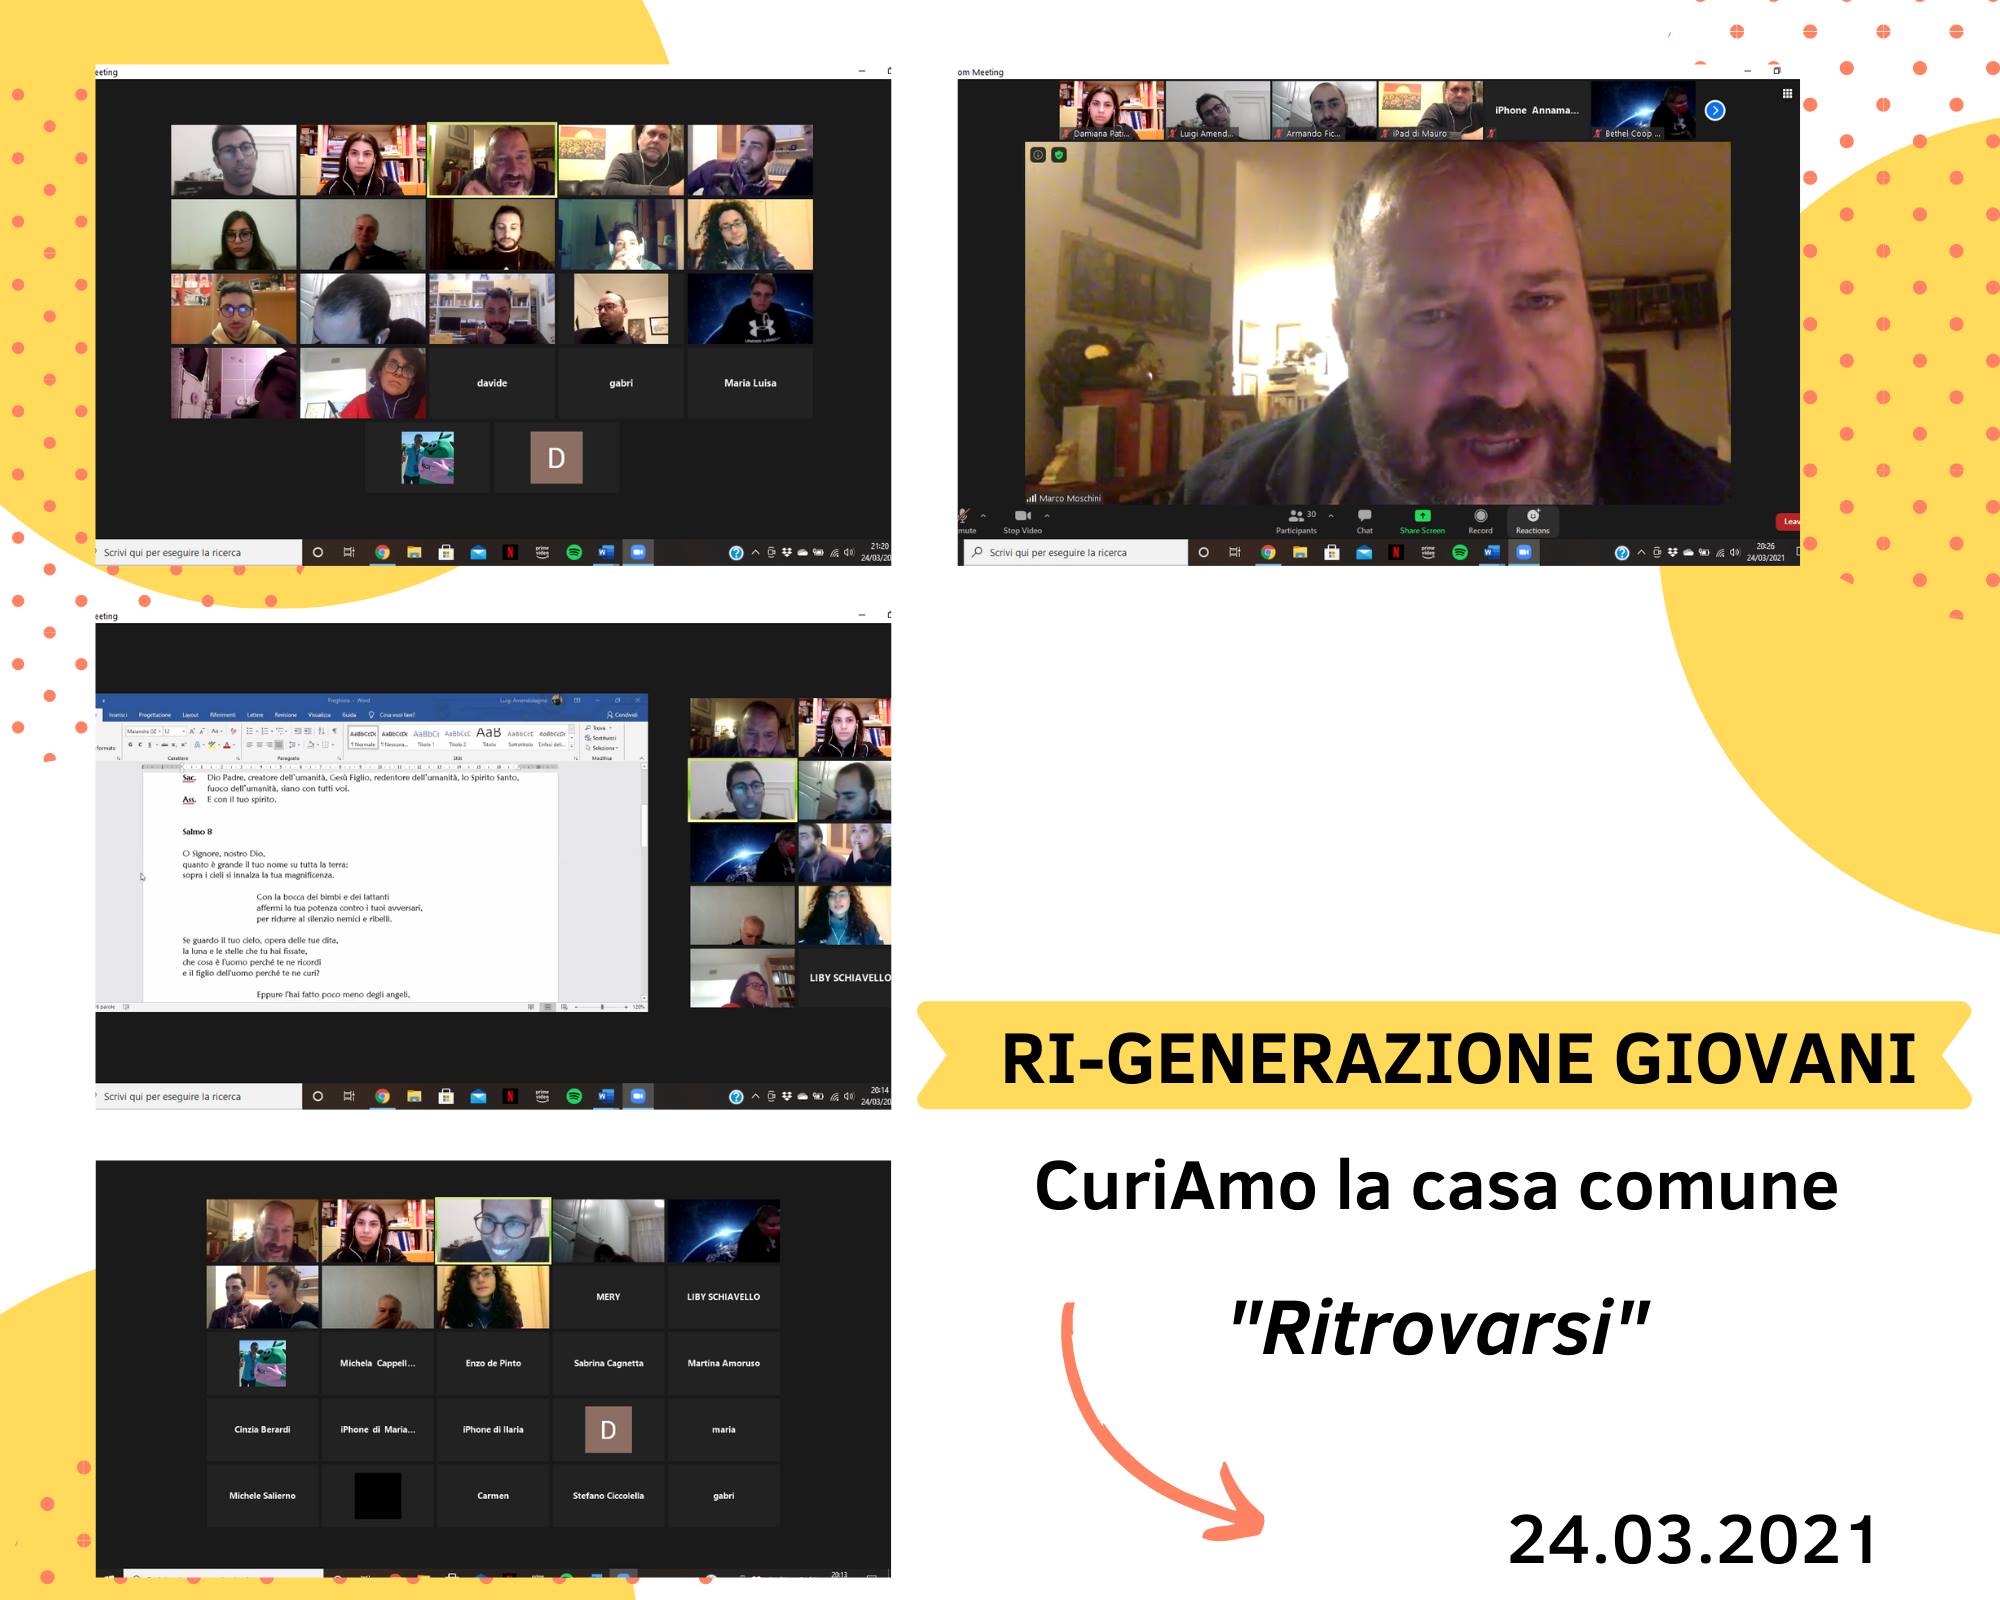The height and width of the screenshot is (1600, 2000).
Task: Open the Trova dropdown in Word
Action: [x=600, y=728]
